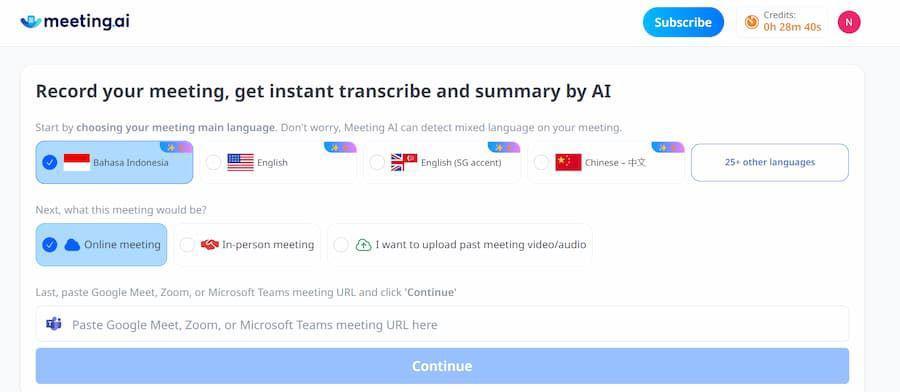This screenshot has width=900, height=392.
Task: Click the United States flag icon
Action: pyautogui.click(x=240, y=162)
